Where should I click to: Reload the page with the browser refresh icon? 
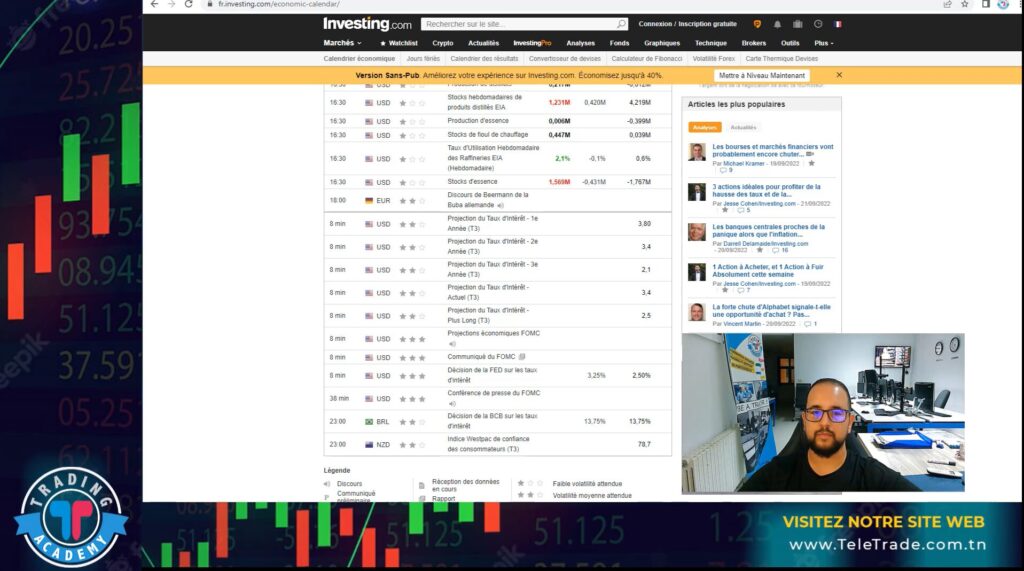[x=188, y=4]
